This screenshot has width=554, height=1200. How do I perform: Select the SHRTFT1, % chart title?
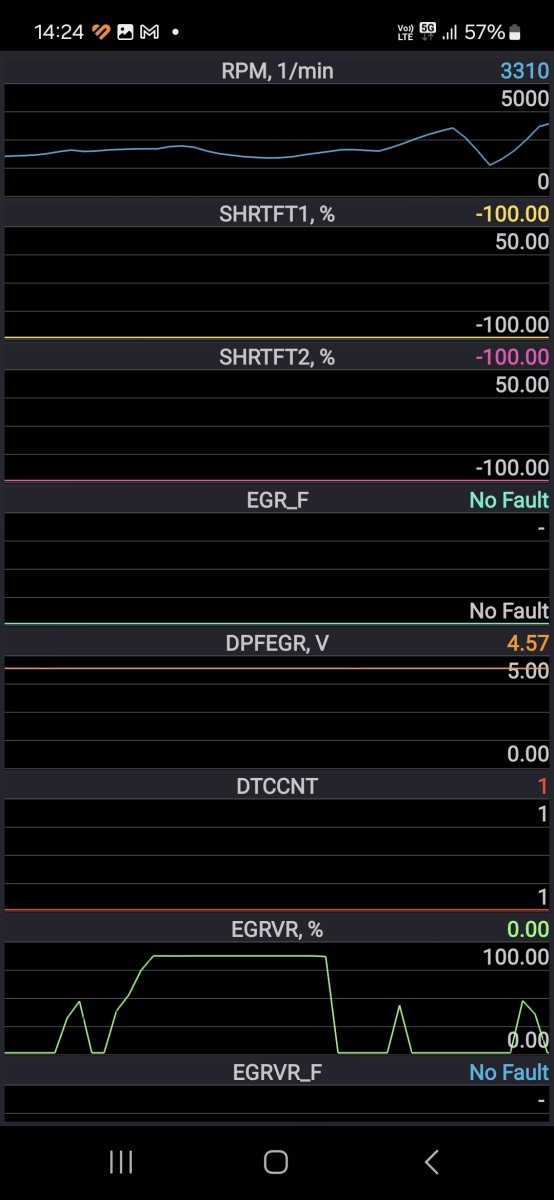[277, 214]
